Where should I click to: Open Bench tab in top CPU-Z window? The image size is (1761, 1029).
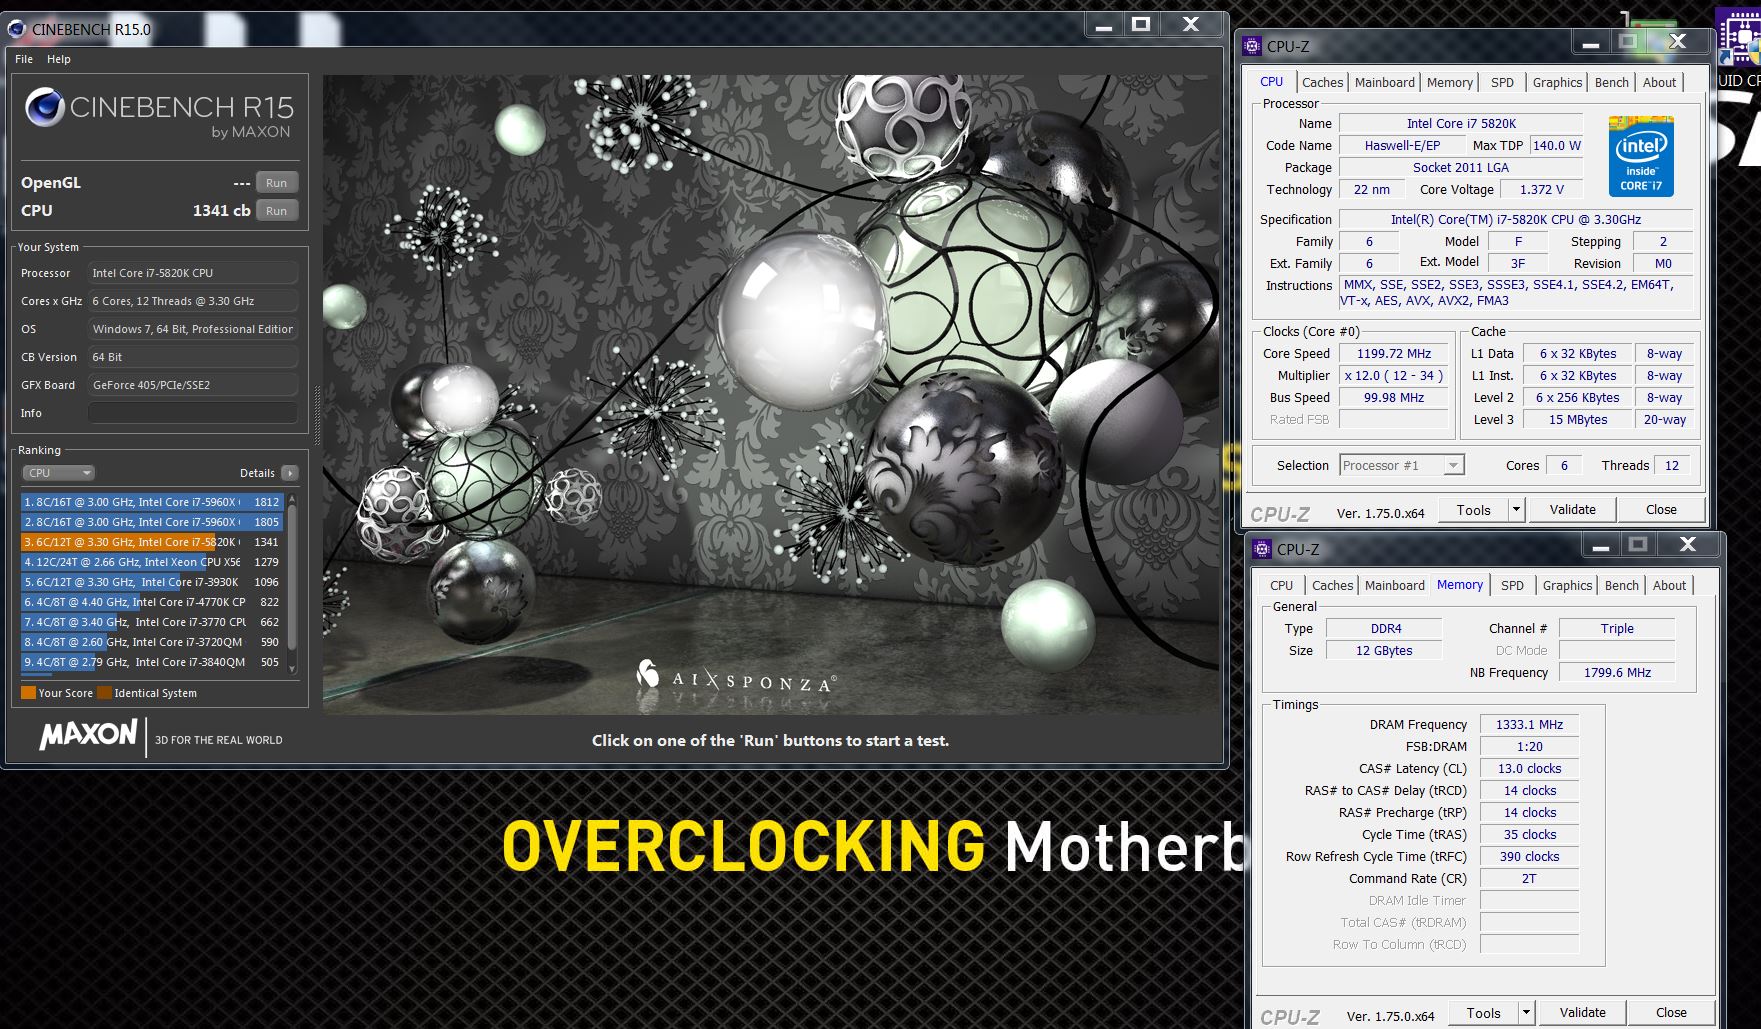pyautogui.click(x=1611, y=83)
